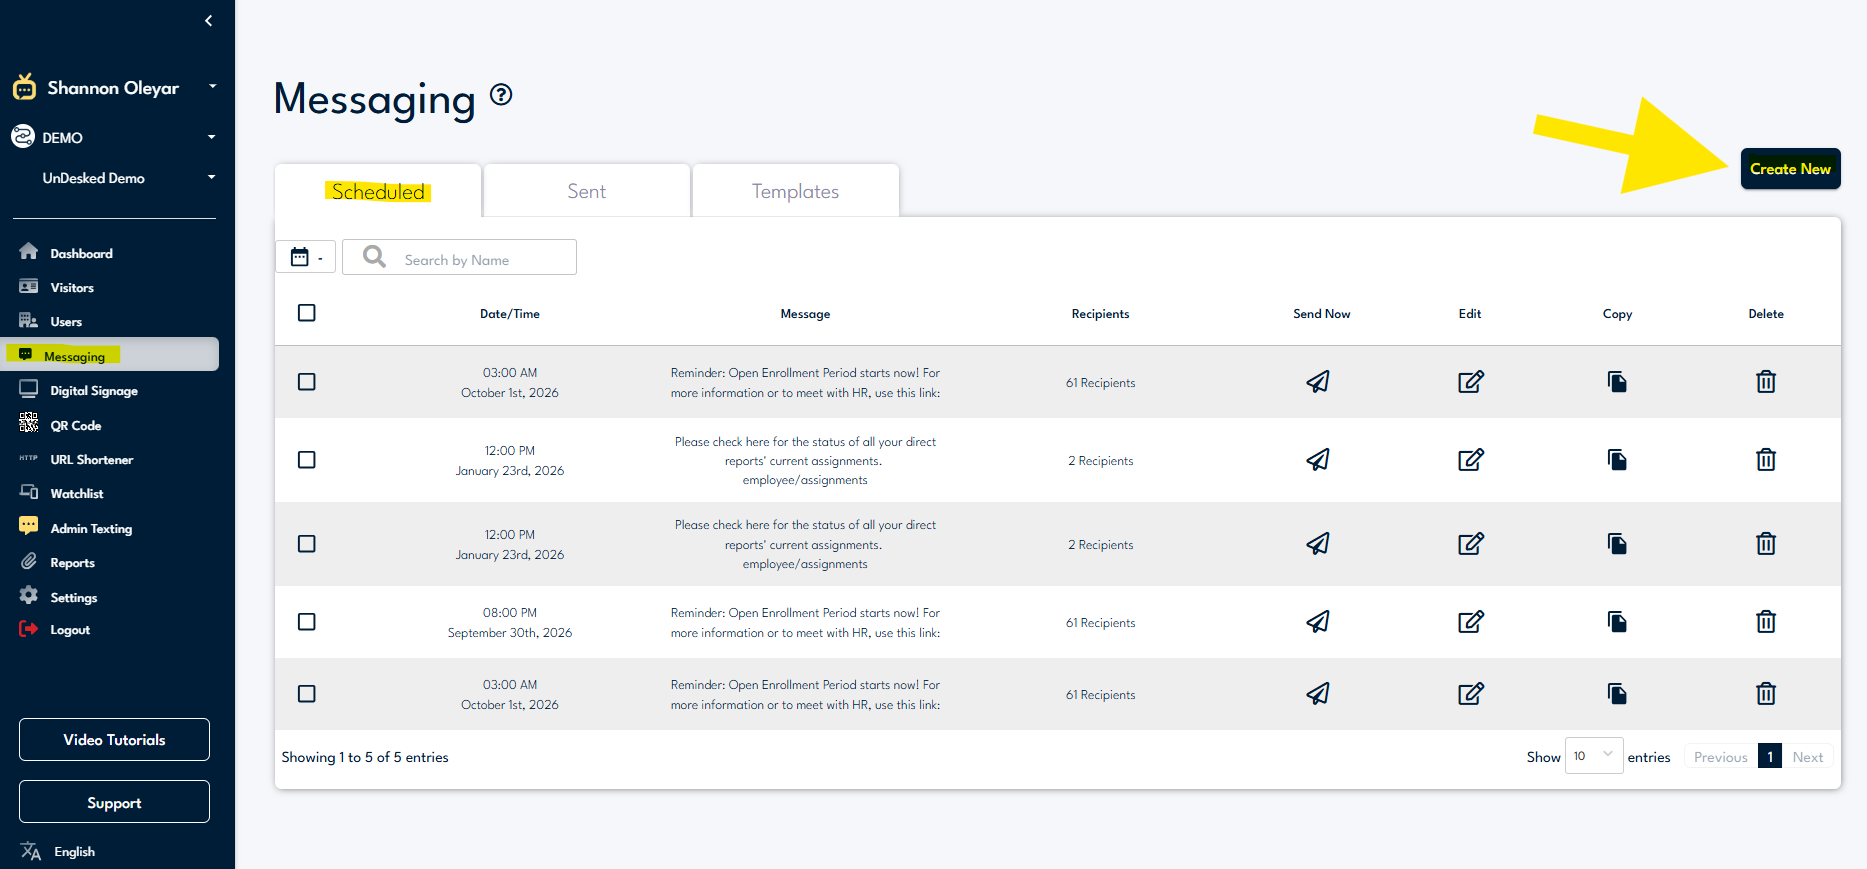Collapse the sidebar with the arrow icon

208,21
